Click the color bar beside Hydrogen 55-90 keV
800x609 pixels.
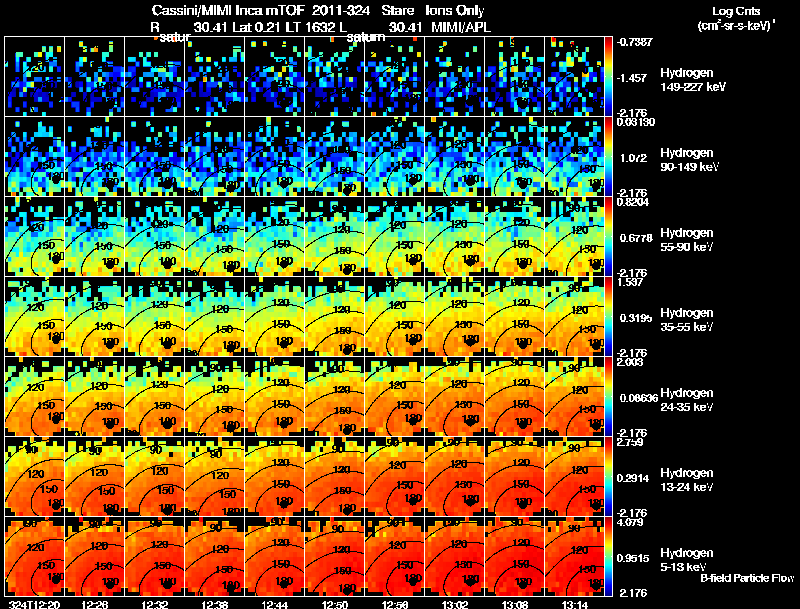(608, 237)
